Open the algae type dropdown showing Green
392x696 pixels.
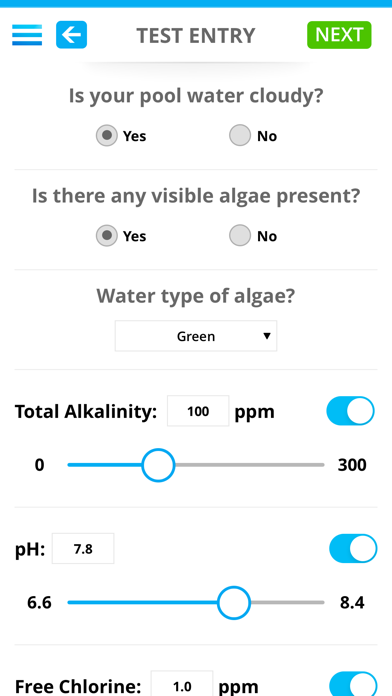click(x=196, y=336)
